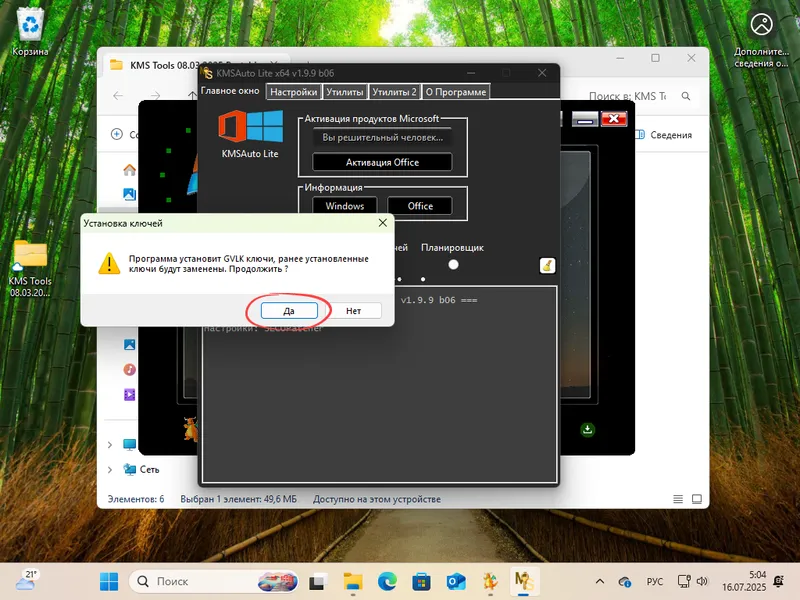Screen dimensions: 800x600
Task: Click the yellow broom icon in KMSAuto Lite
Action: click(x=546, y=266)
